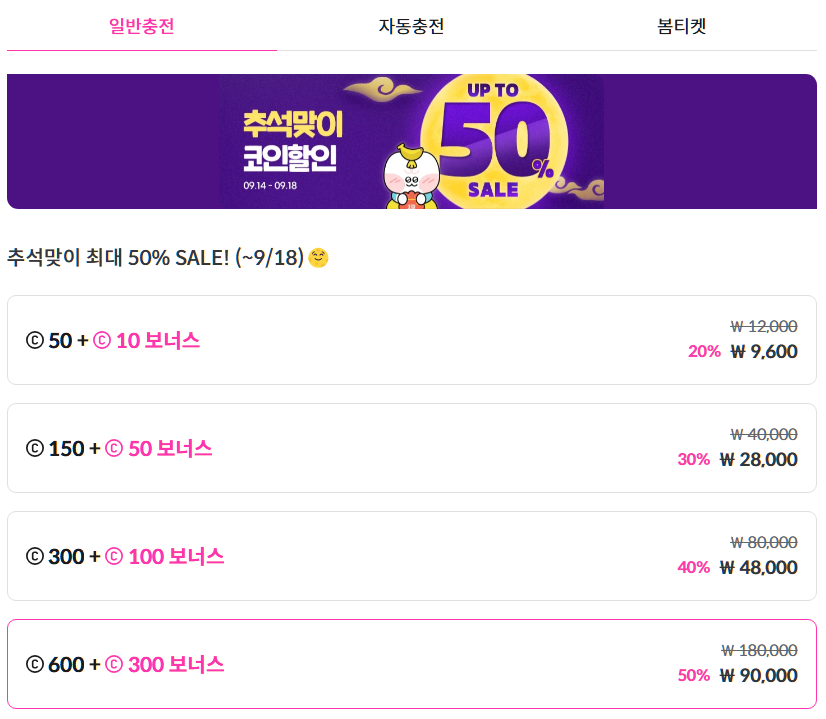
Task: Open the 봄티켓 tab
Action: click(682, 26)
